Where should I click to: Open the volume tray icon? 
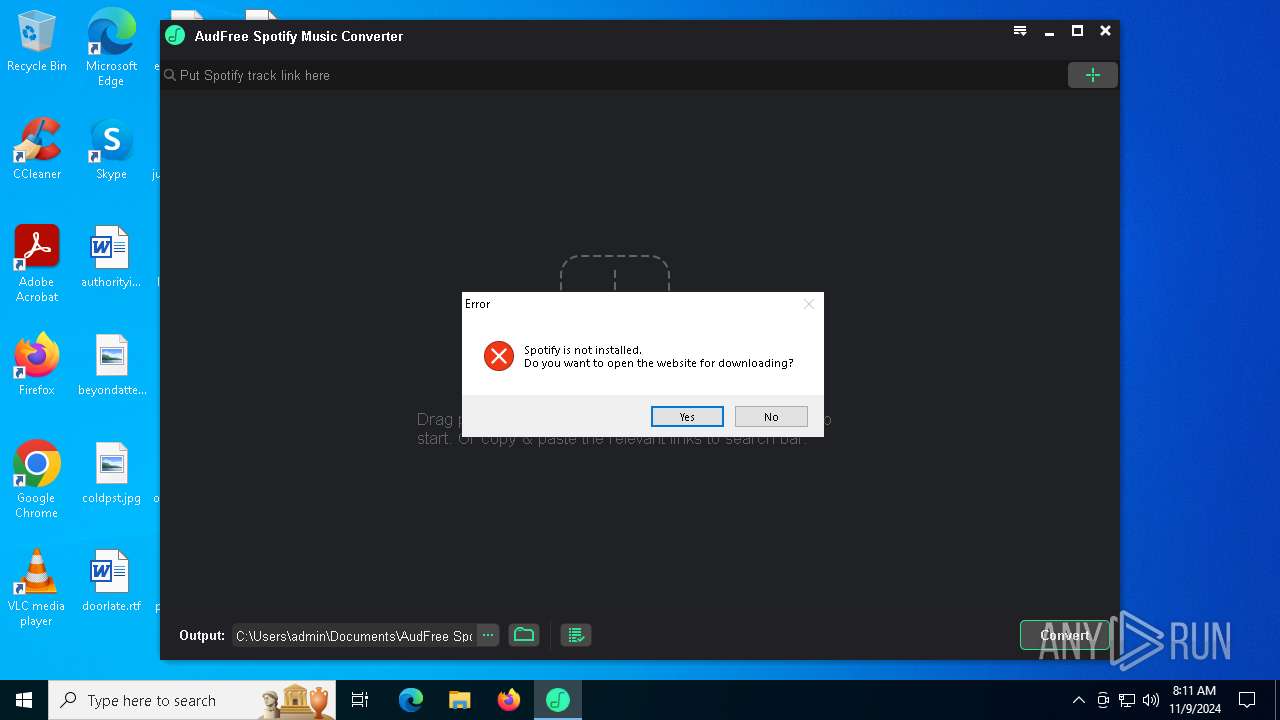click(1151, 700)
